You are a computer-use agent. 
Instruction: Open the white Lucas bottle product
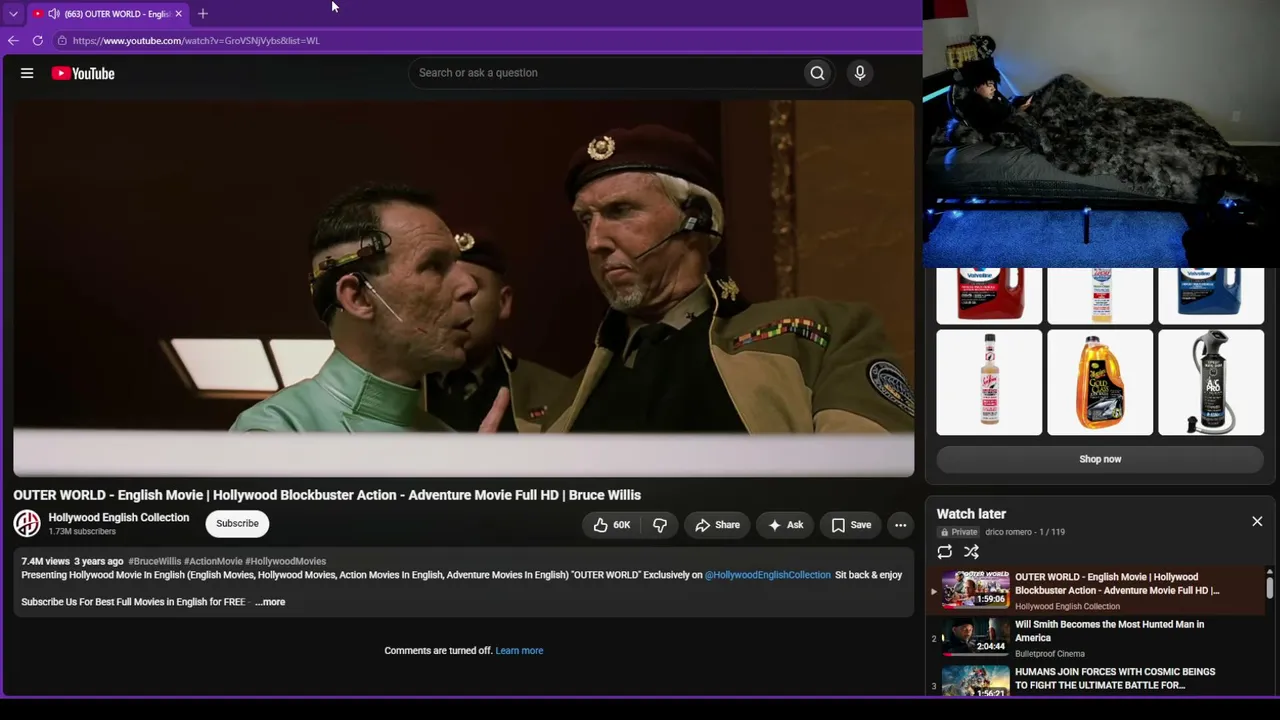tap(1100, 296)
